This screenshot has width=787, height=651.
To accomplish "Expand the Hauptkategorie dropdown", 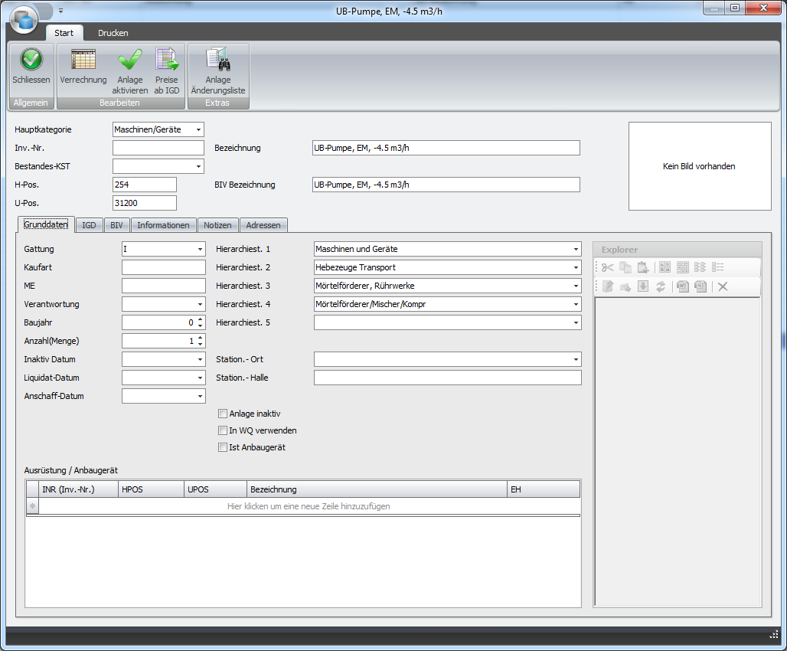I will point(199,130).
